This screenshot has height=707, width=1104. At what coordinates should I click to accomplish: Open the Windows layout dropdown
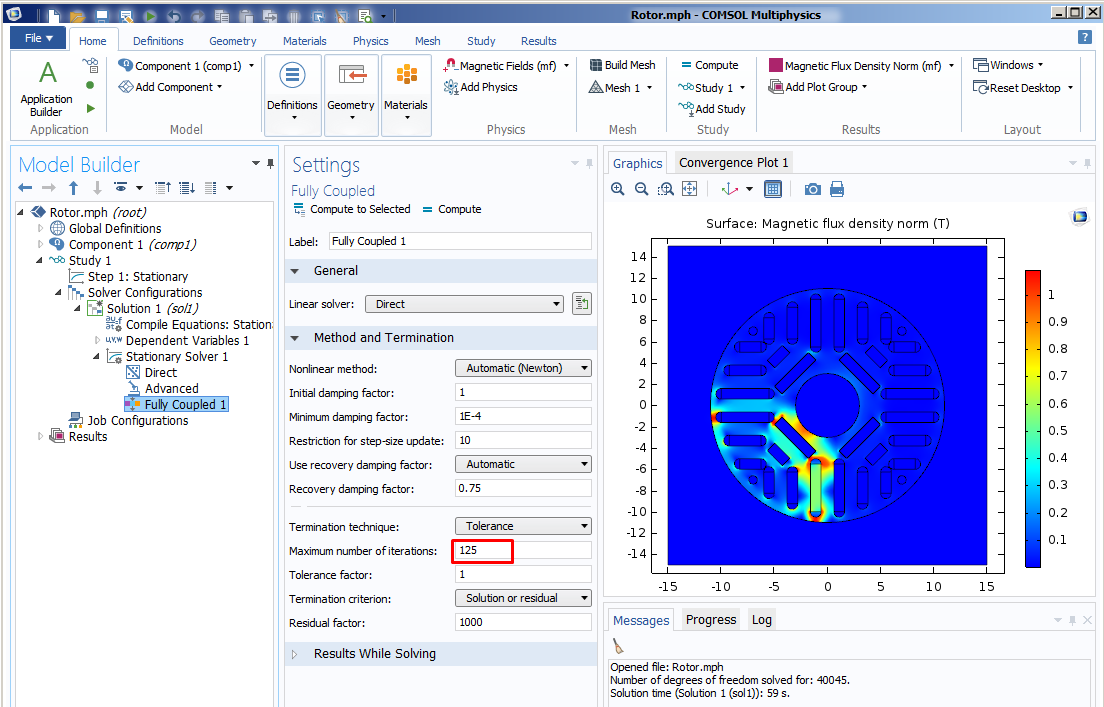[1008, 65]
